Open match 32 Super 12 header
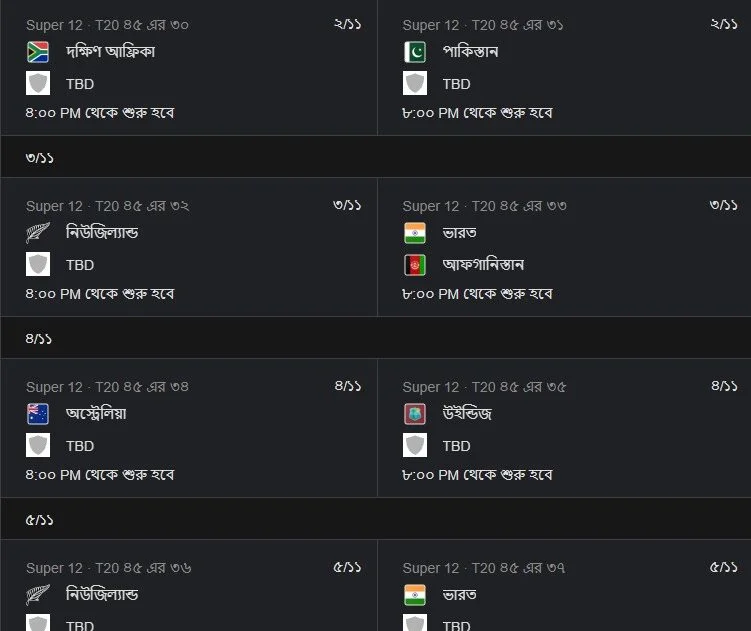The image size is (751, 631). click(x=108, y=206)
